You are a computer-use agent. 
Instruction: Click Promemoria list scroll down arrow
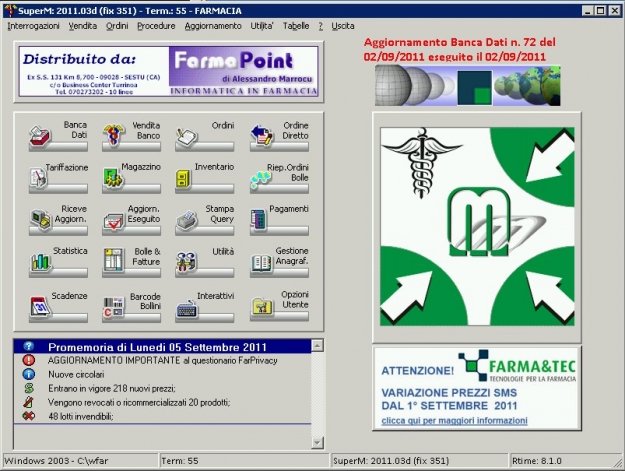point(317,442)
